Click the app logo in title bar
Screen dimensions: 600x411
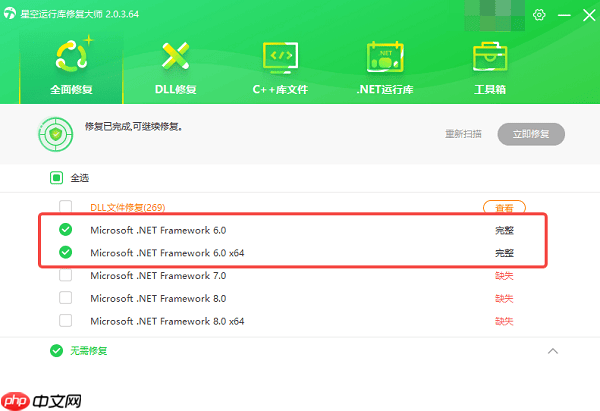coord(10,13)
